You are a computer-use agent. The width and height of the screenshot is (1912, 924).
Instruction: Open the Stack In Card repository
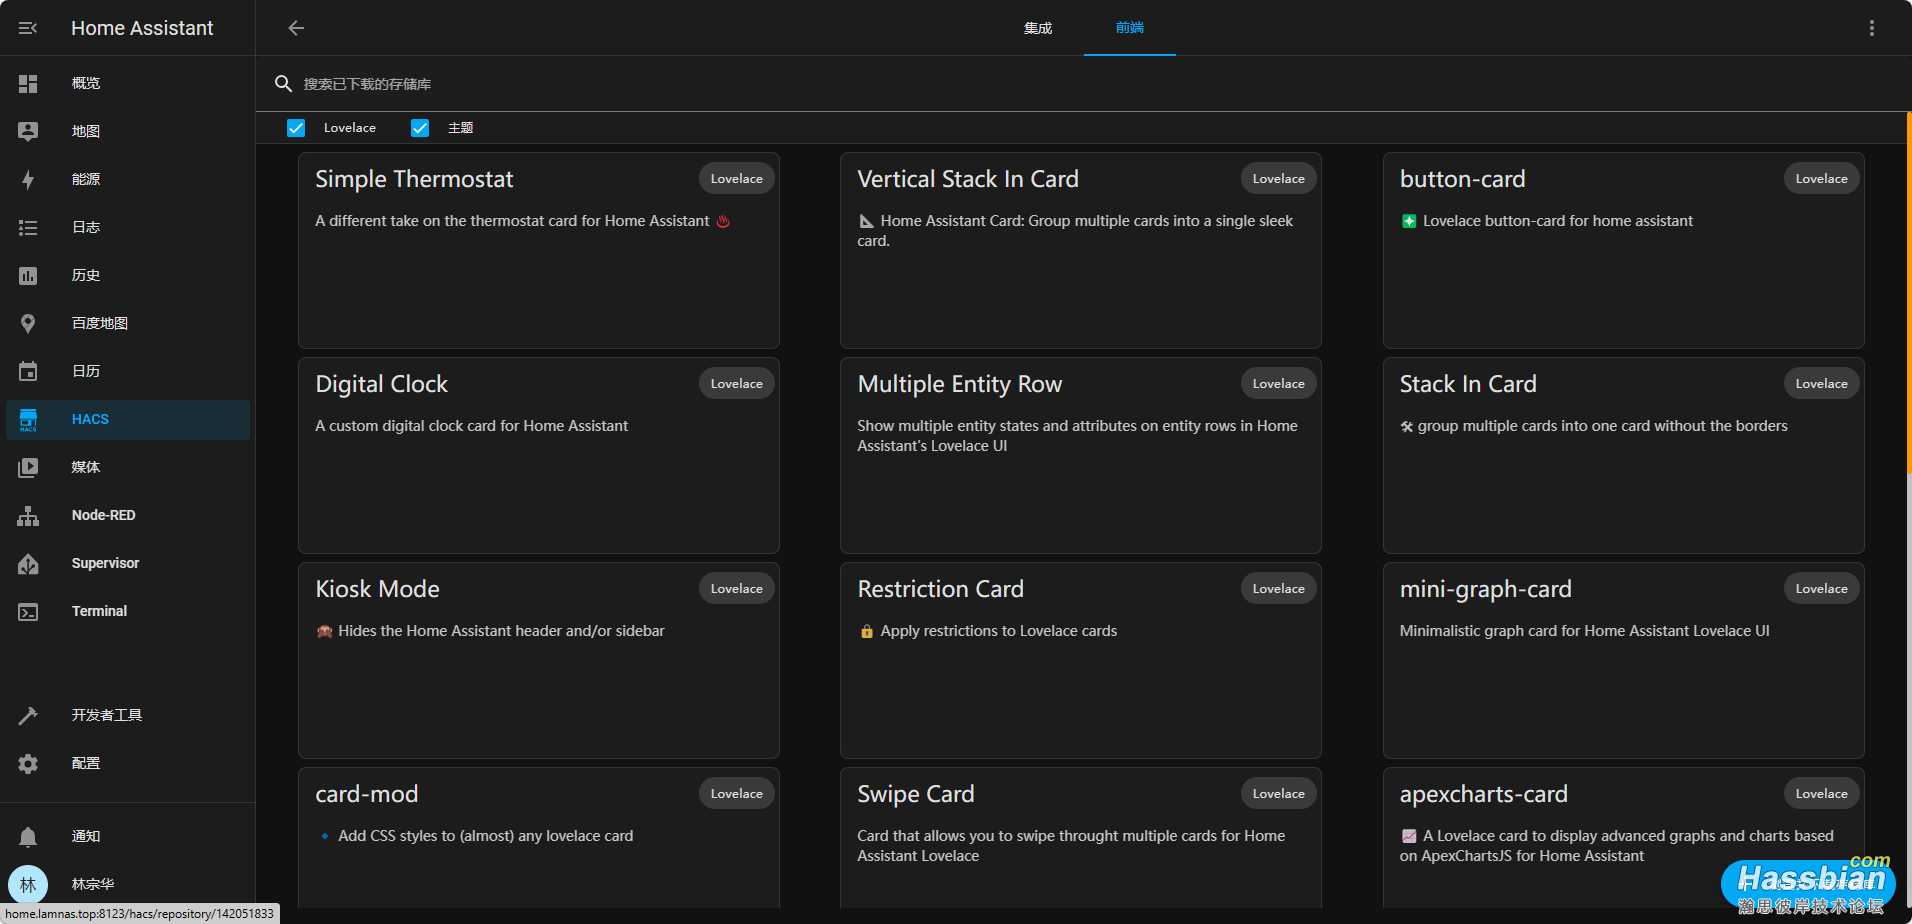click(1624, 455)
